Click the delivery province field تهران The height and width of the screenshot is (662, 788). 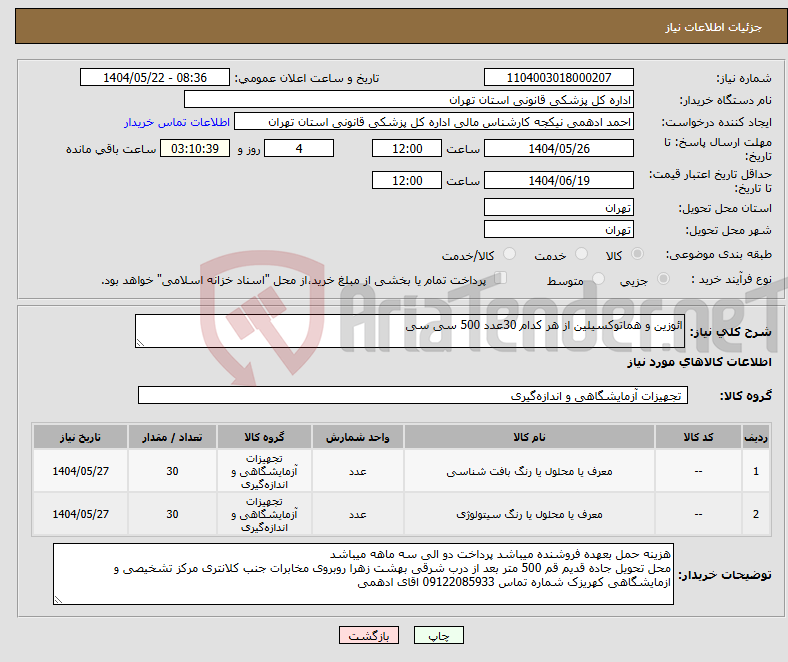point(559,207)
